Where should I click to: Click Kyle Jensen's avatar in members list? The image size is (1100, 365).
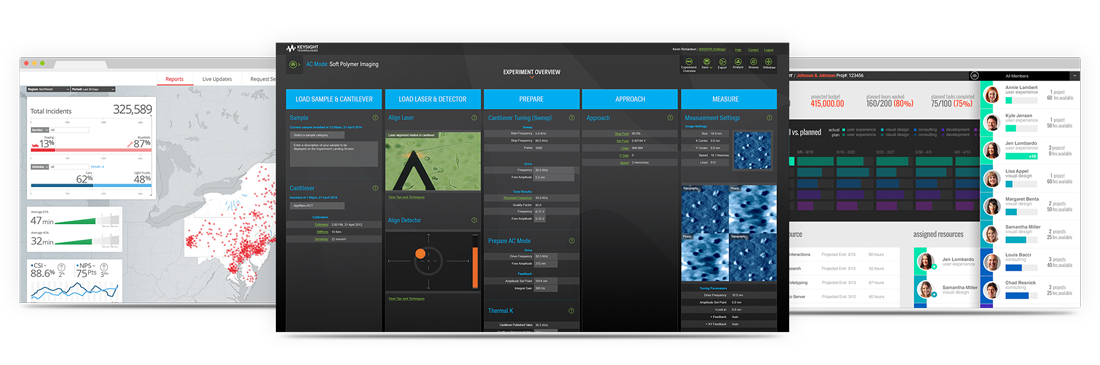pos(991,123)
